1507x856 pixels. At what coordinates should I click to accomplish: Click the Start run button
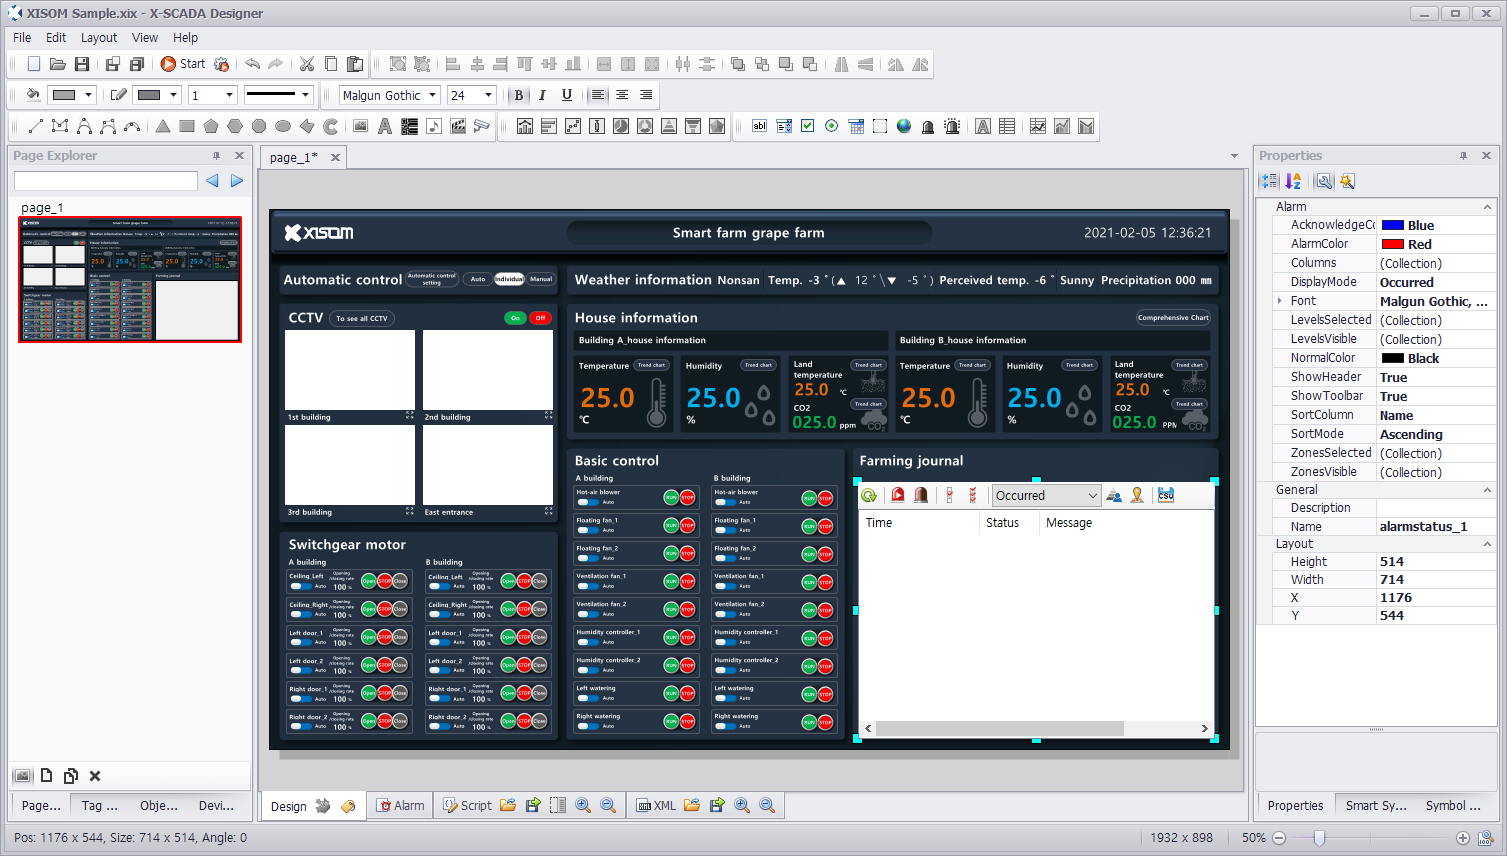pos(183,64)
